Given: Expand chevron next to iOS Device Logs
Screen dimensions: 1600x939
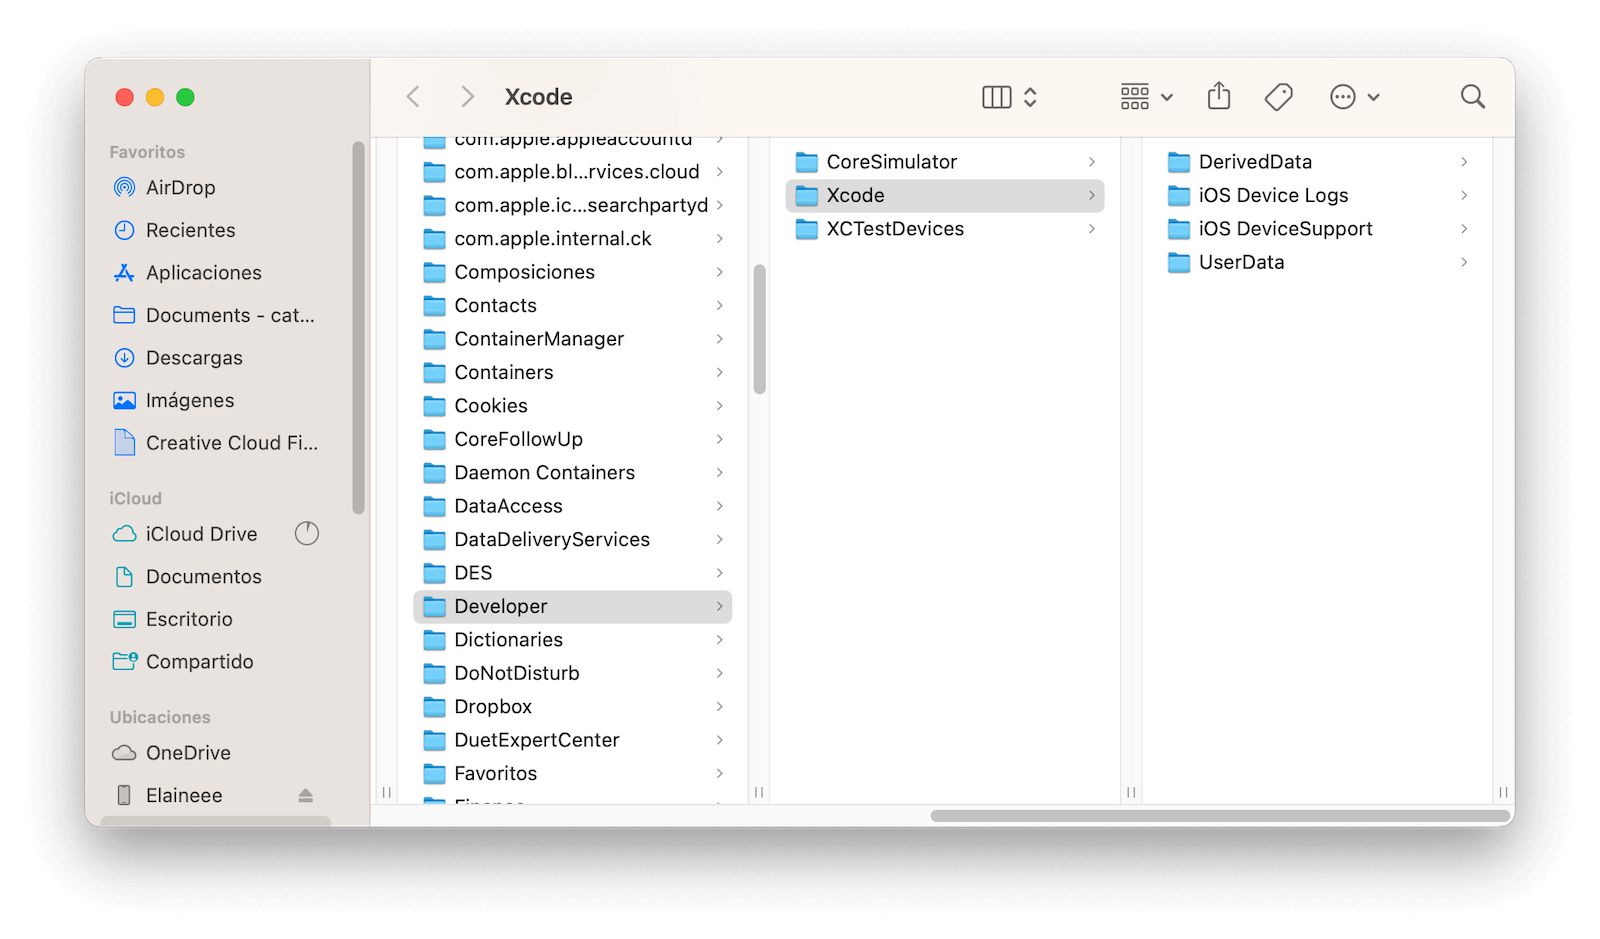Looking at the screenshot, I should coord(1464,195).
